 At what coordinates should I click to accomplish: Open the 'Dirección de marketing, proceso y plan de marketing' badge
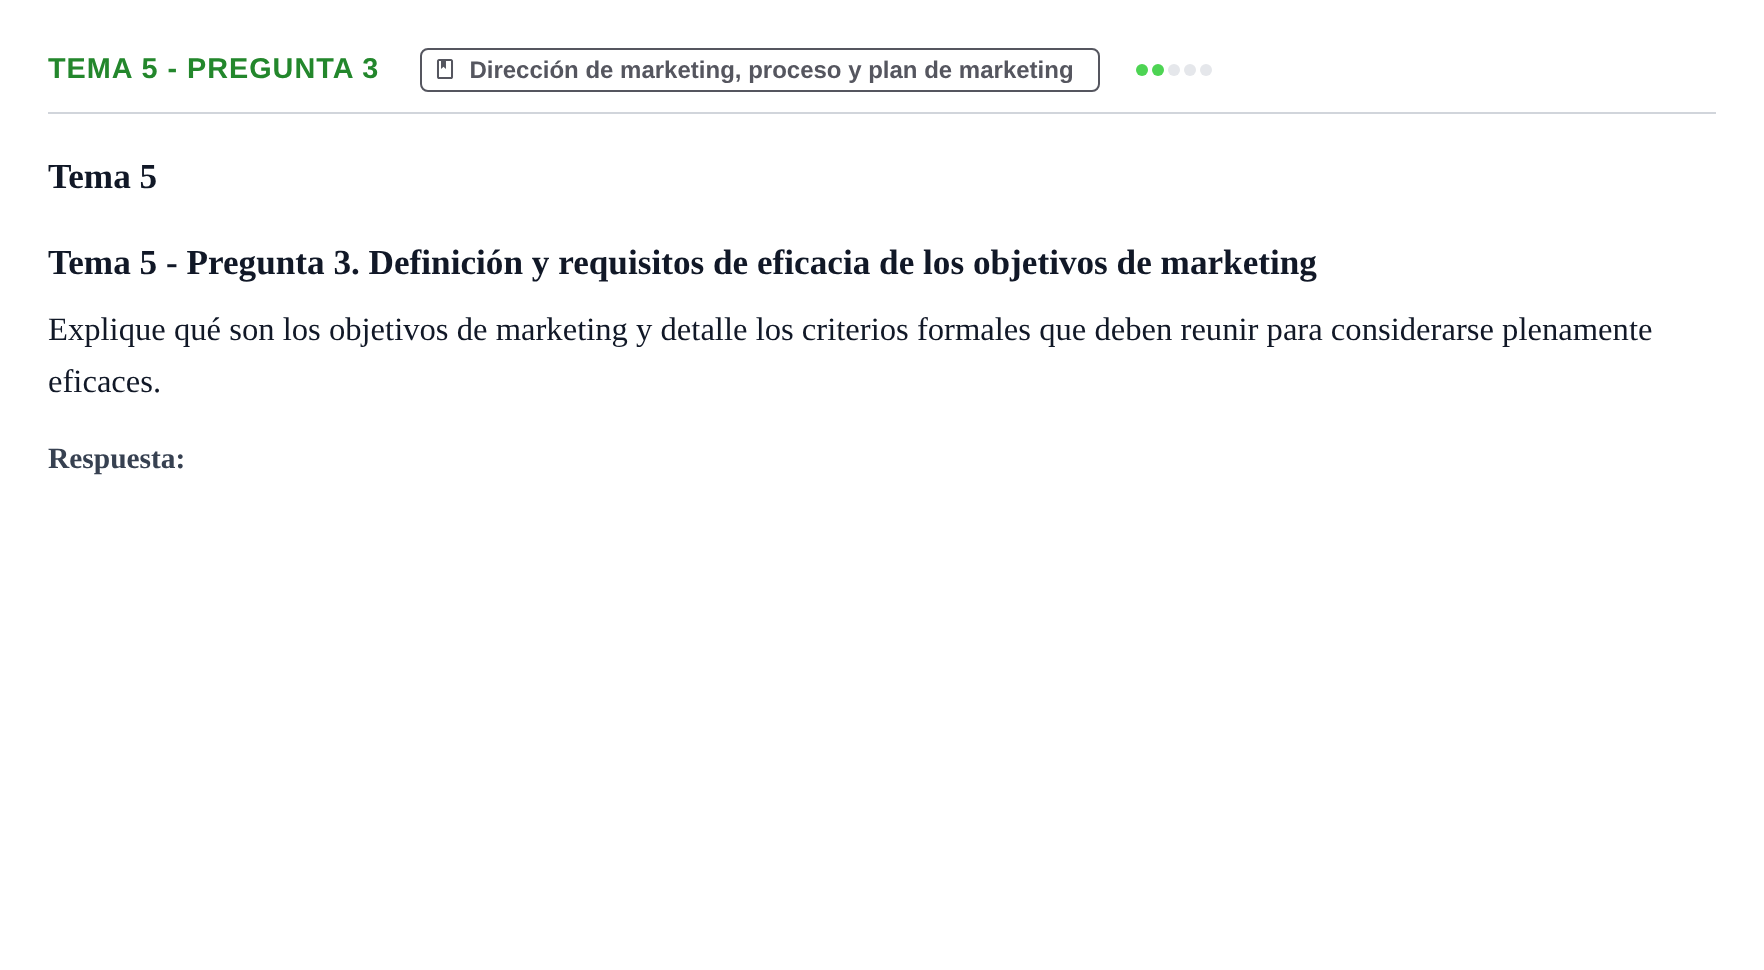(760, 70)
